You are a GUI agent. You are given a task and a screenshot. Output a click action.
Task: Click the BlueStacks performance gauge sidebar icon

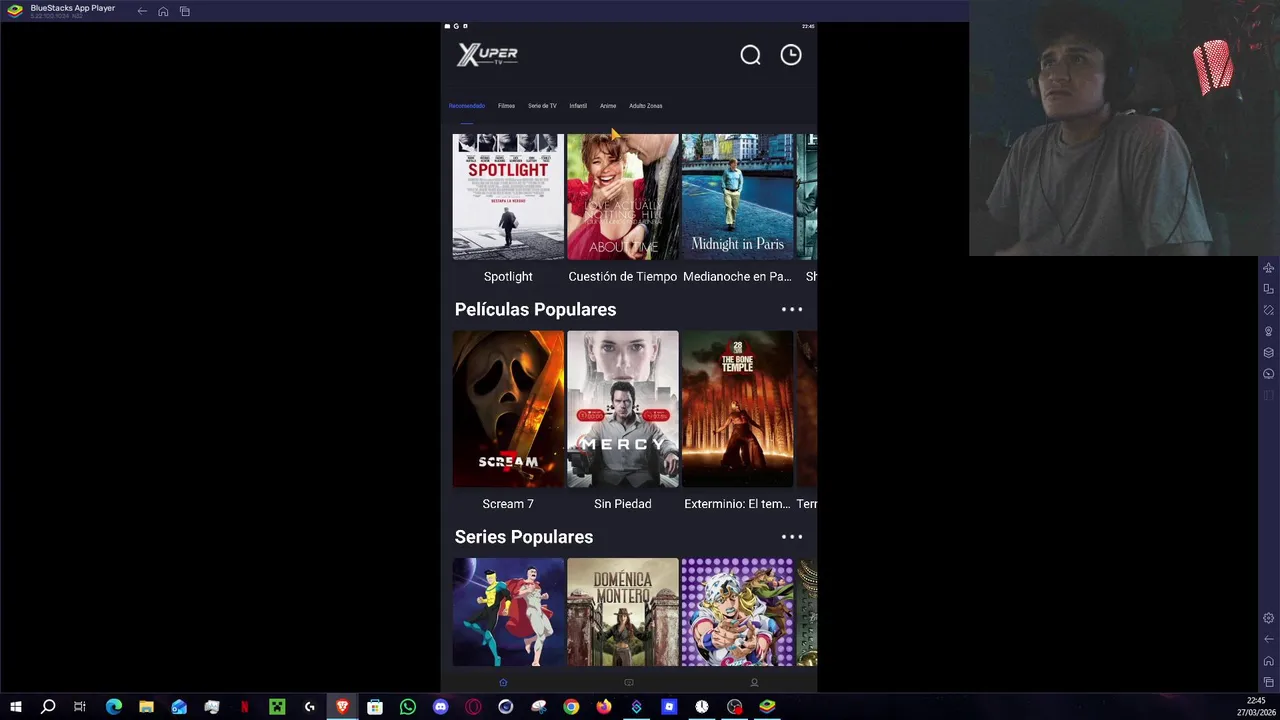[x=1269, y=373]
